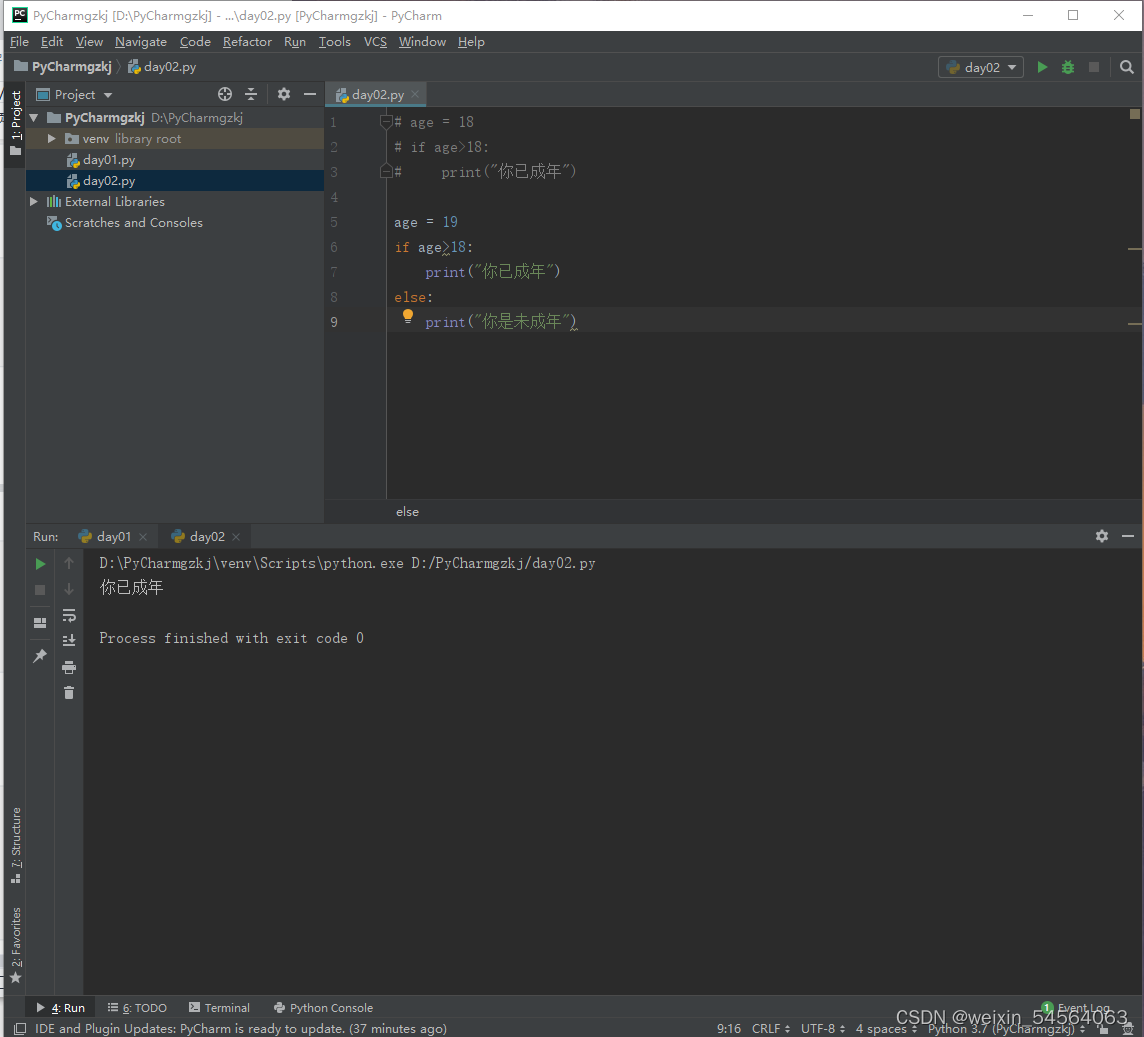Click the print icon in Run panel

tap(69, 667)
